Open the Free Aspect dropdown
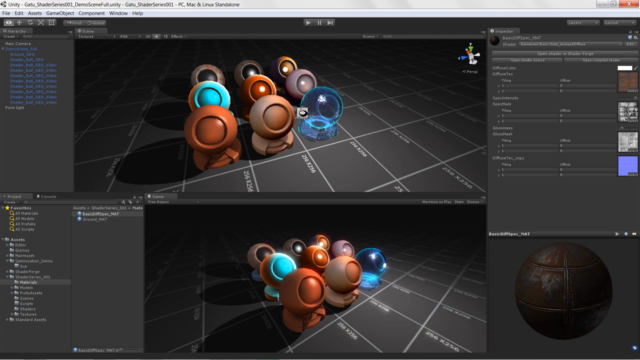The width and height of the screenshot is (640, 360). [173, 202]
